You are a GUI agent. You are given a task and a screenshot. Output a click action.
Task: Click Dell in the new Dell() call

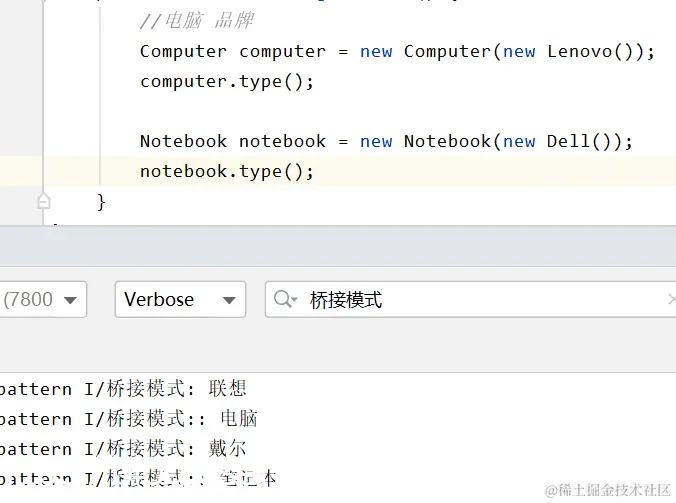click(568, 141)
